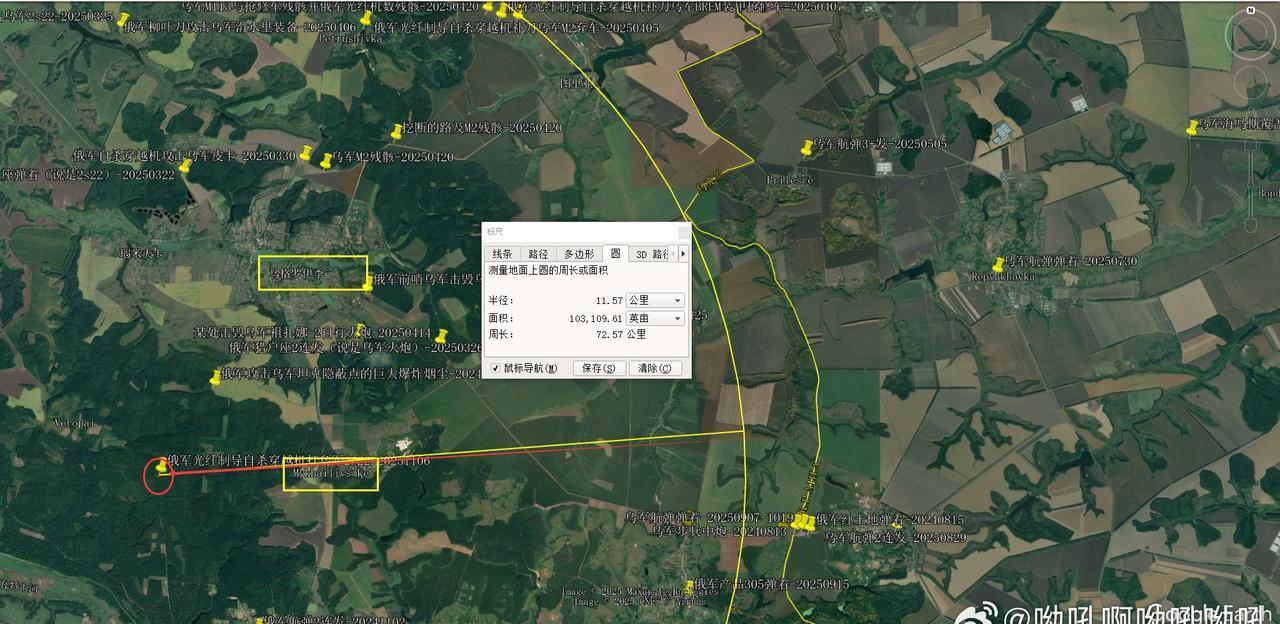Open the 英亩 area unit dropdown
This screenshot has height=624, width=1280.
(x=655, y=318)
